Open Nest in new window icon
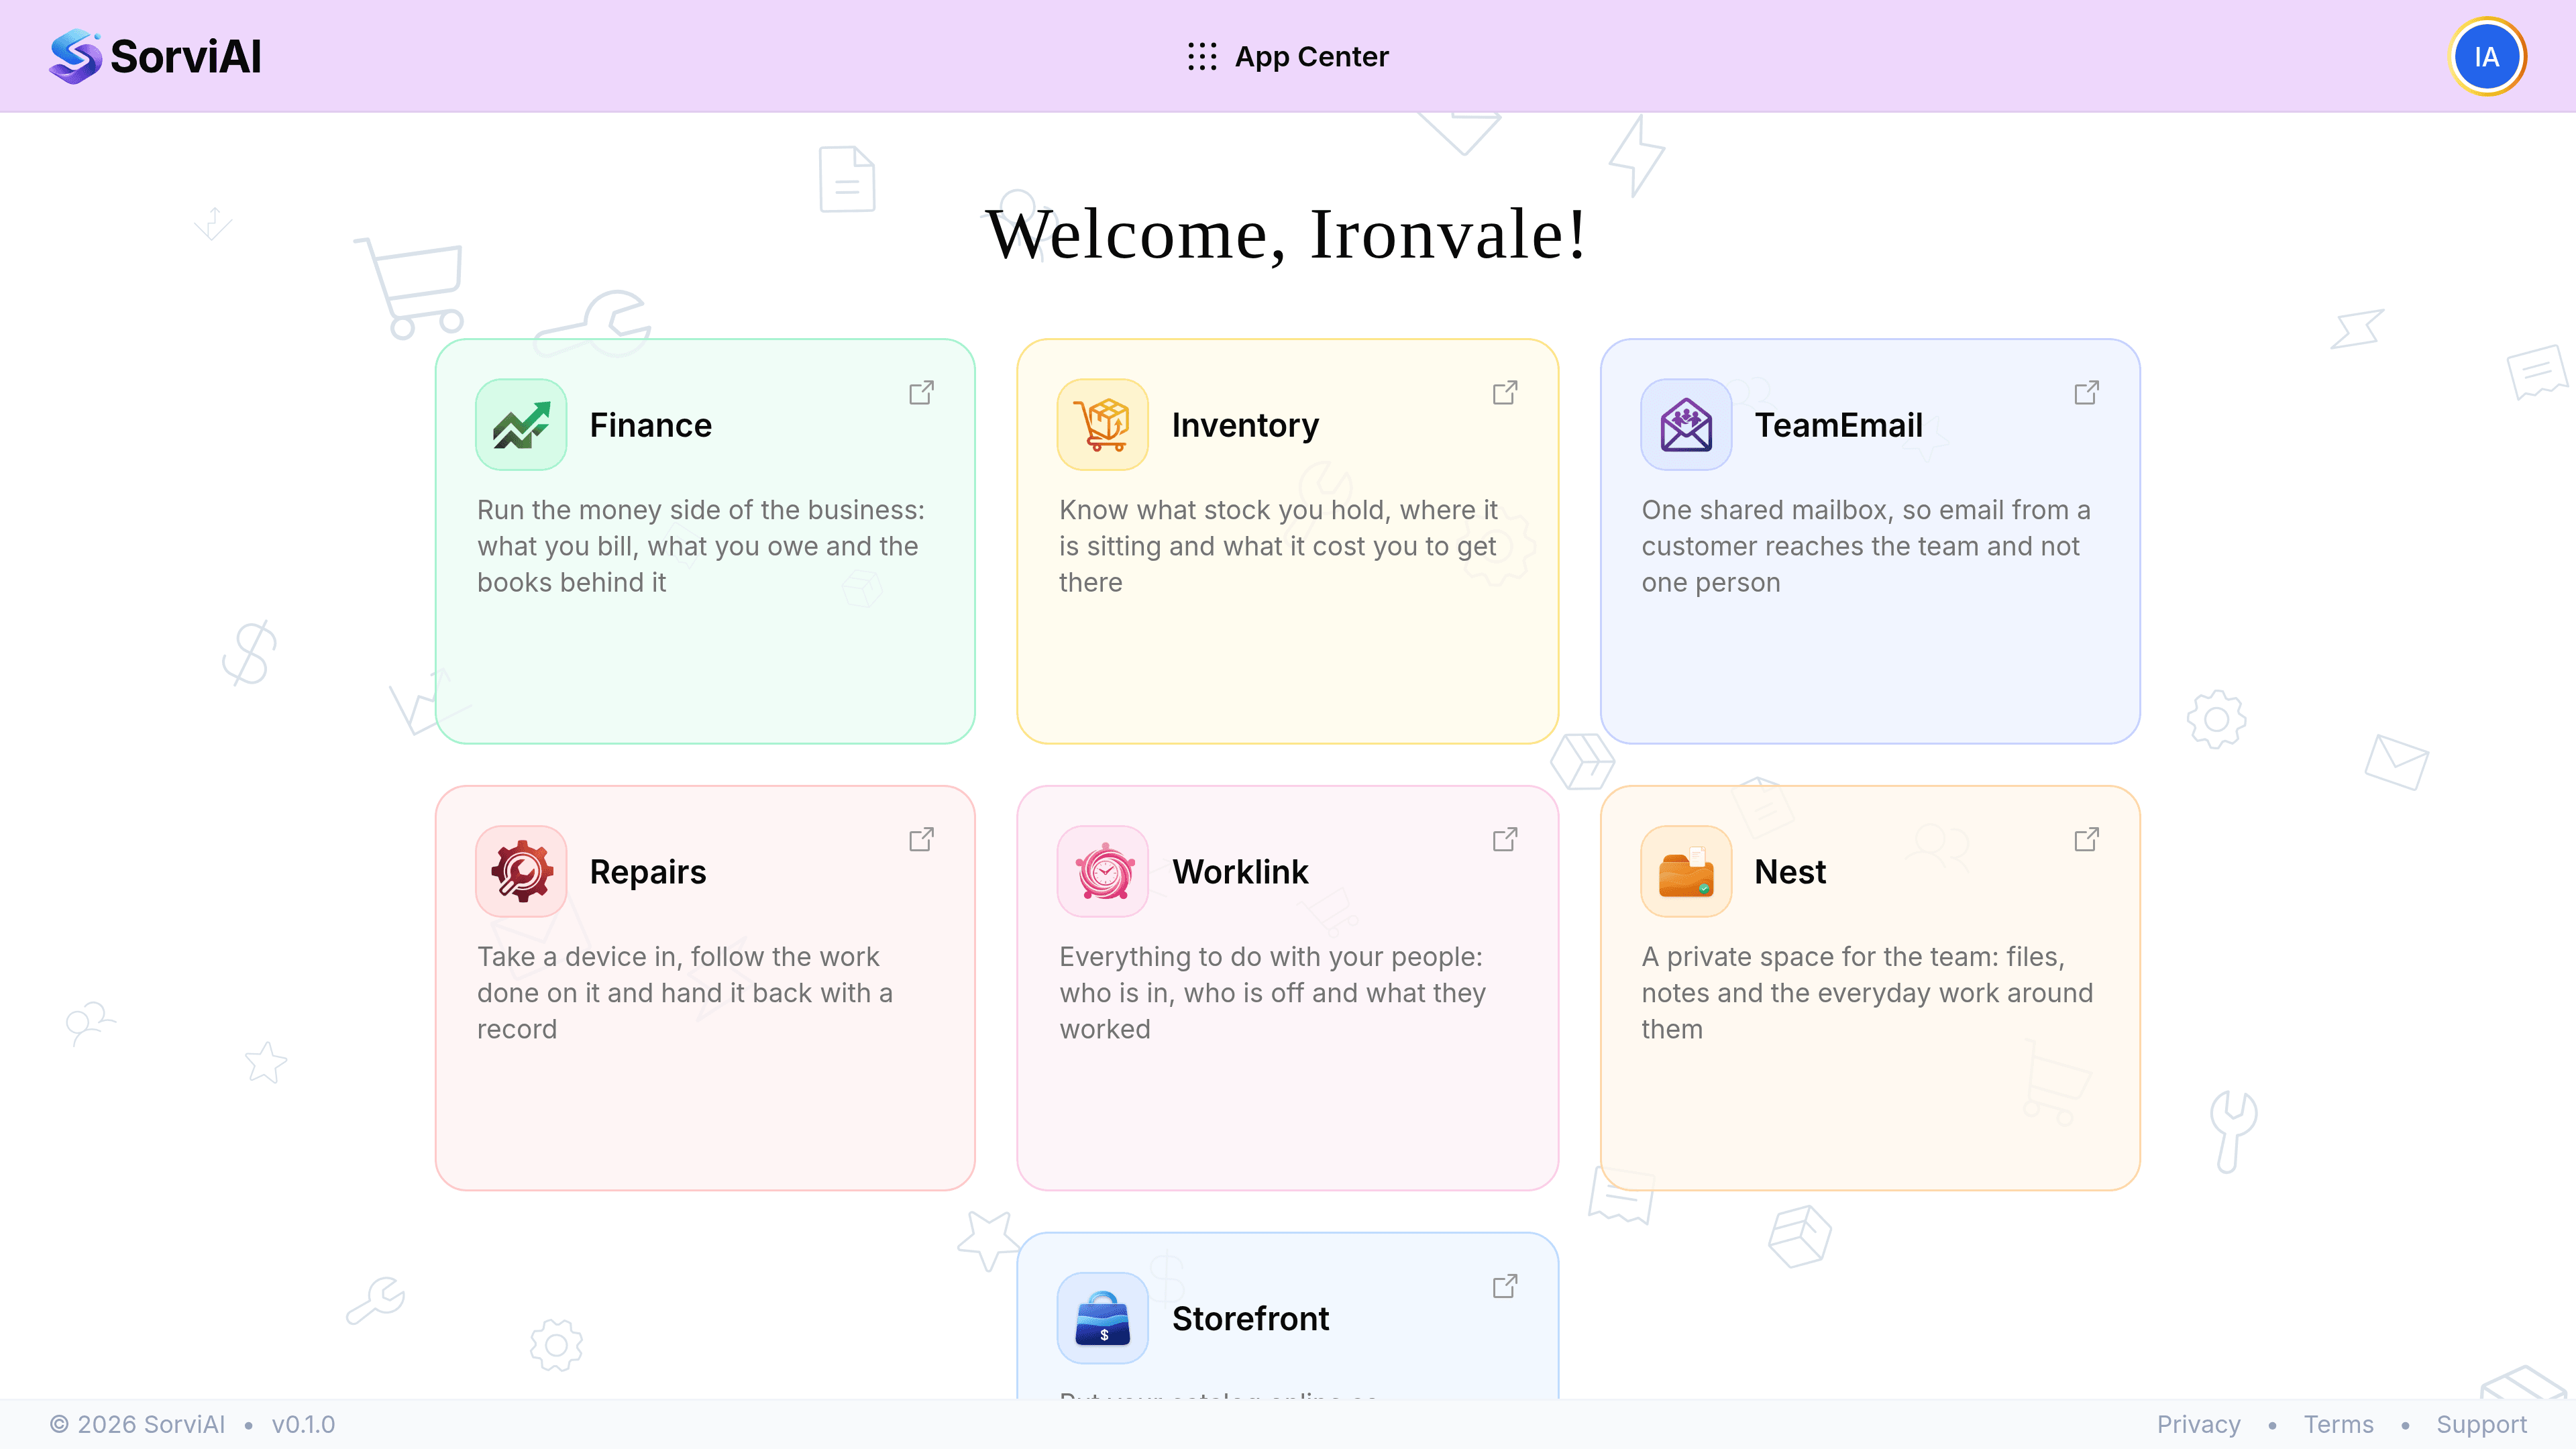Image resolution: width=2576 pixels, height=1449 pixels. pos(2087,839)
